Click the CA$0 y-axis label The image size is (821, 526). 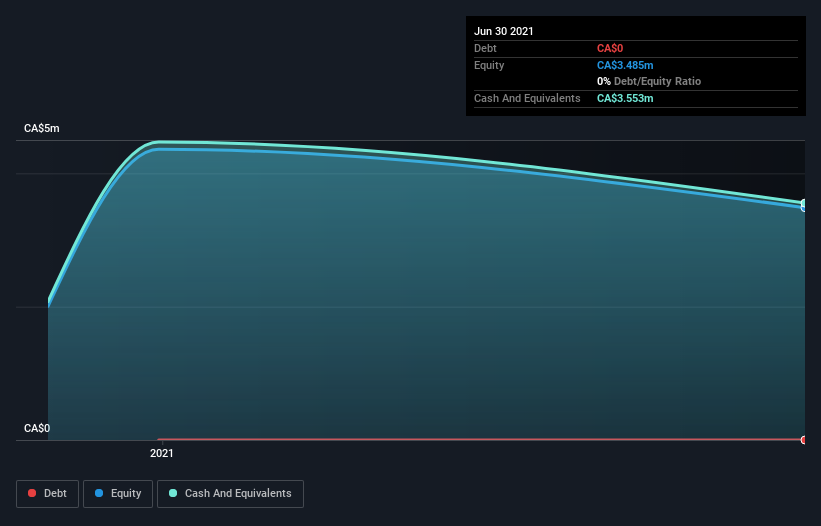(x=37, y=428)
